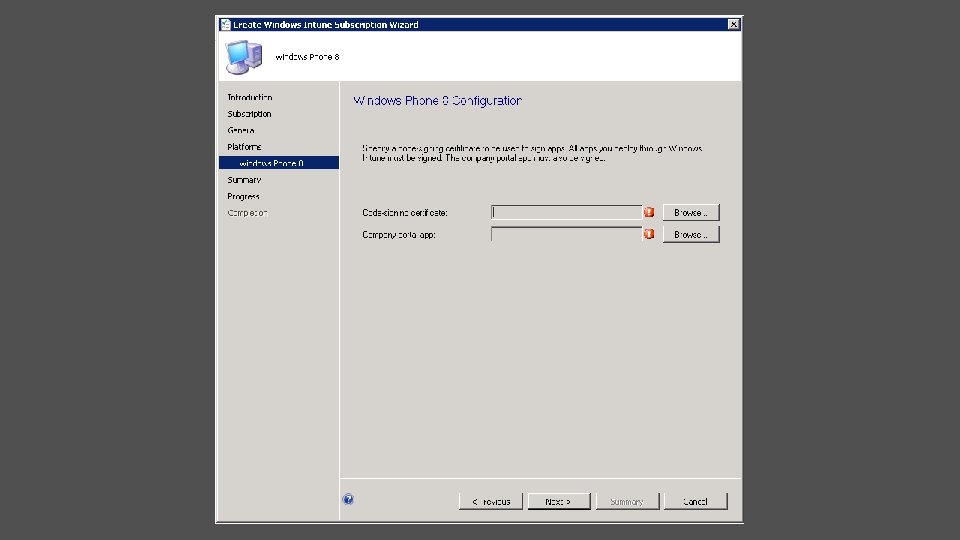Click the Summary button
Image resolution: width=960 pixels, height=540 pixels.
tap(628, 501)
